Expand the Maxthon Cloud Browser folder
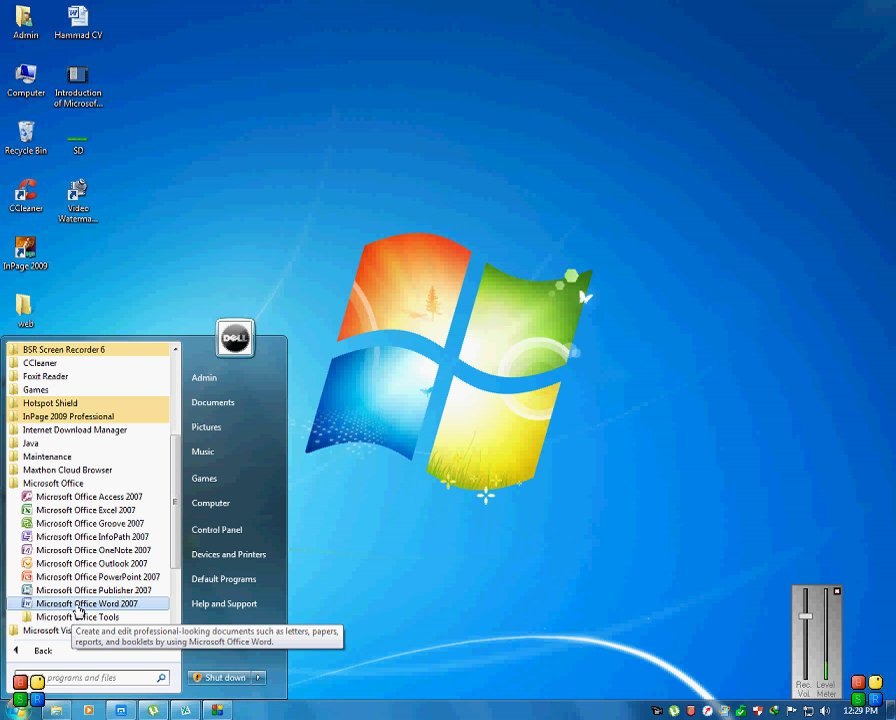This screenshot has height=720, width=896. (x=88, y=470)
